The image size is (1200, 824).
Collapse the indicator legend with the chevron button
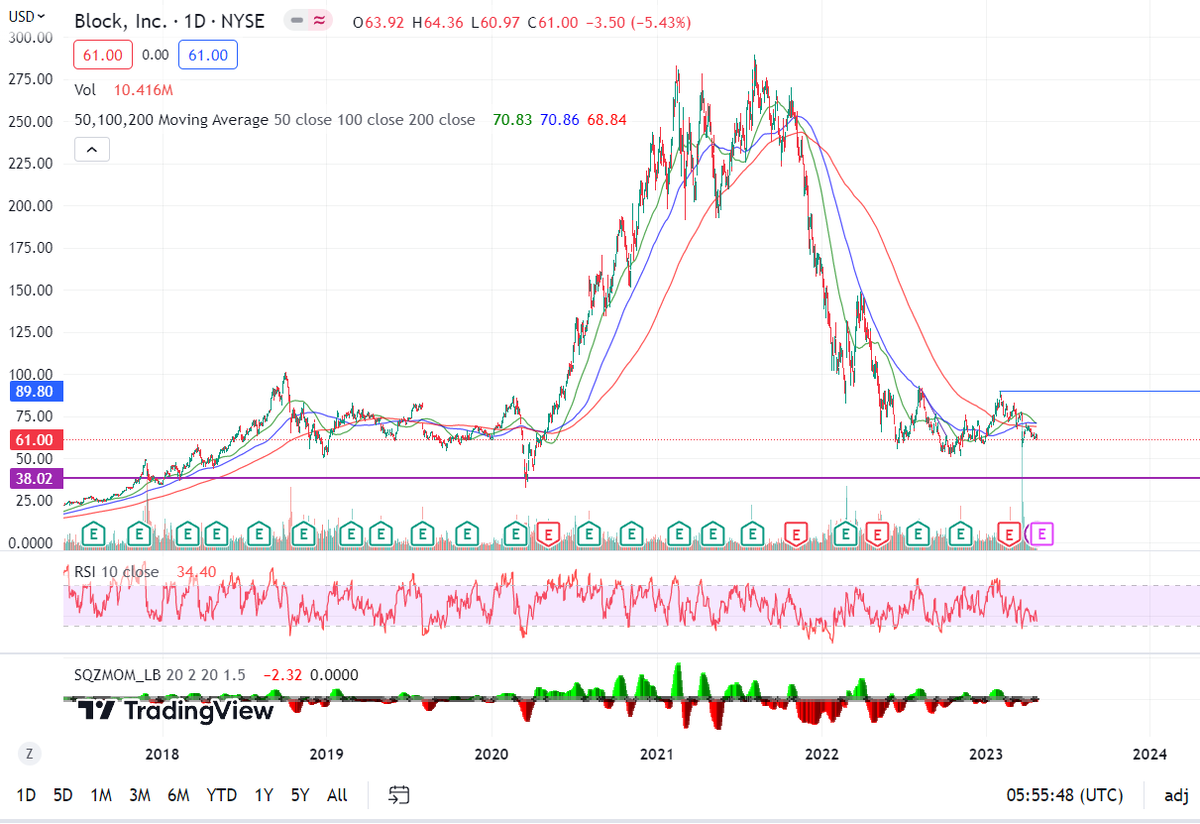coord(92,150)
